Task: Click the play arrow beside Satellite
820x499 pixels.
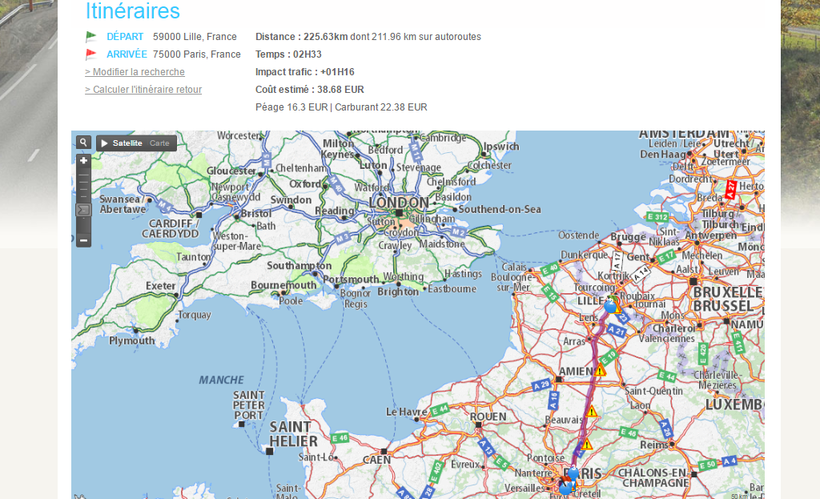Action: click(x=104, y=143)
